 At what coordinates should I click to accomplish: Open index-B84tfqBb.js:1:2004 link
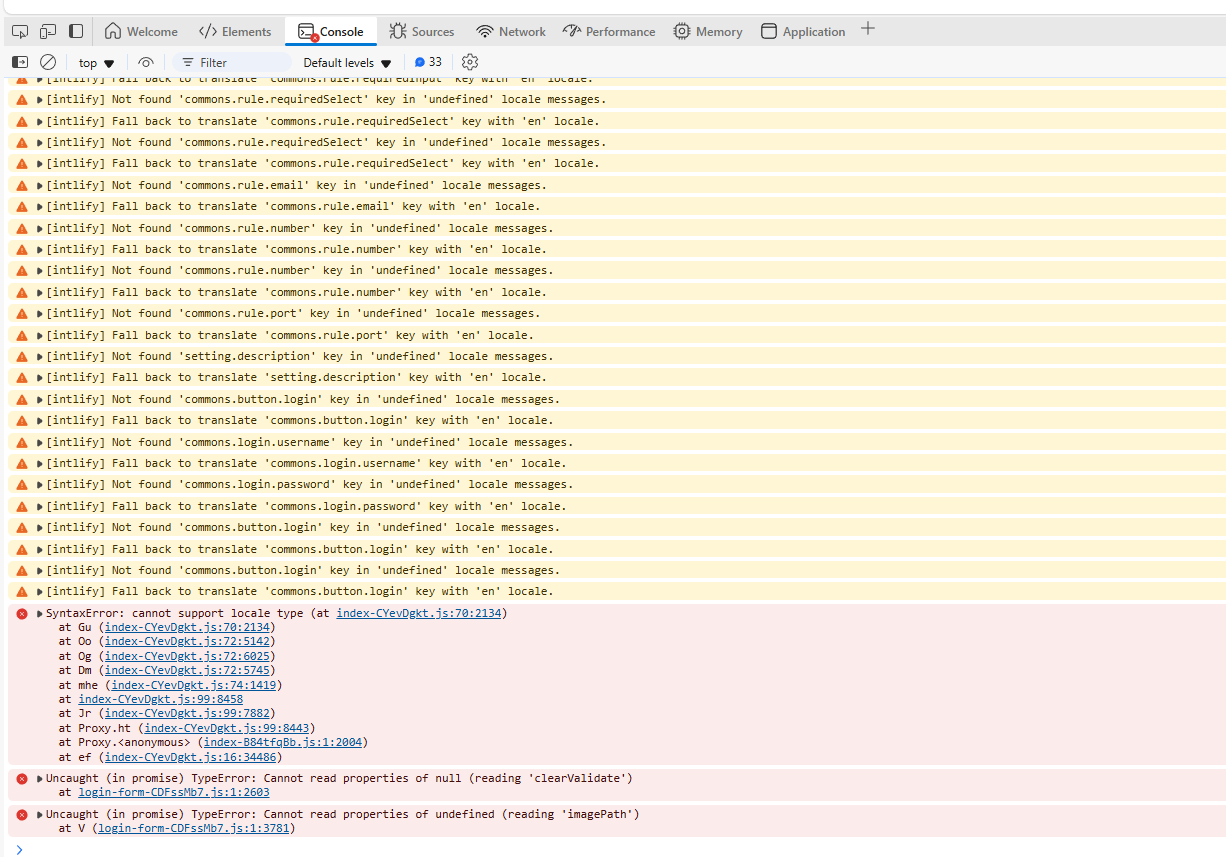283,742
